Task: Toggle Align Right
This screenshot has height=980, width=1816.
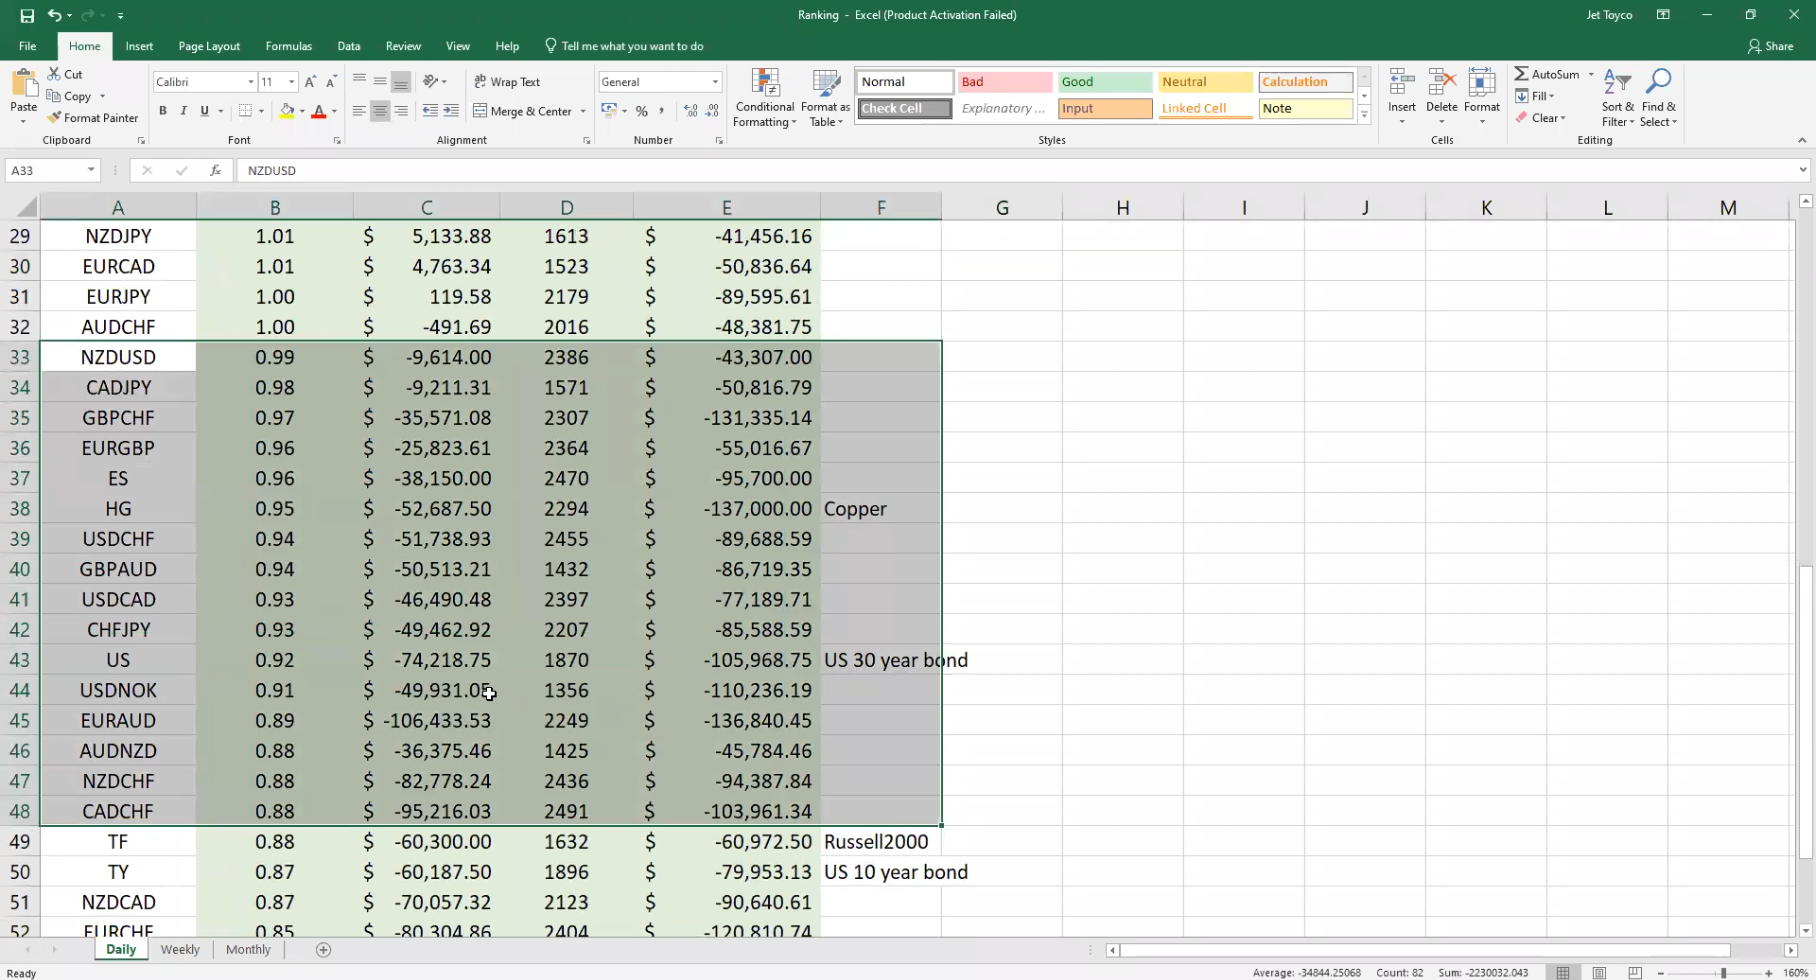Action: point(401,111)
